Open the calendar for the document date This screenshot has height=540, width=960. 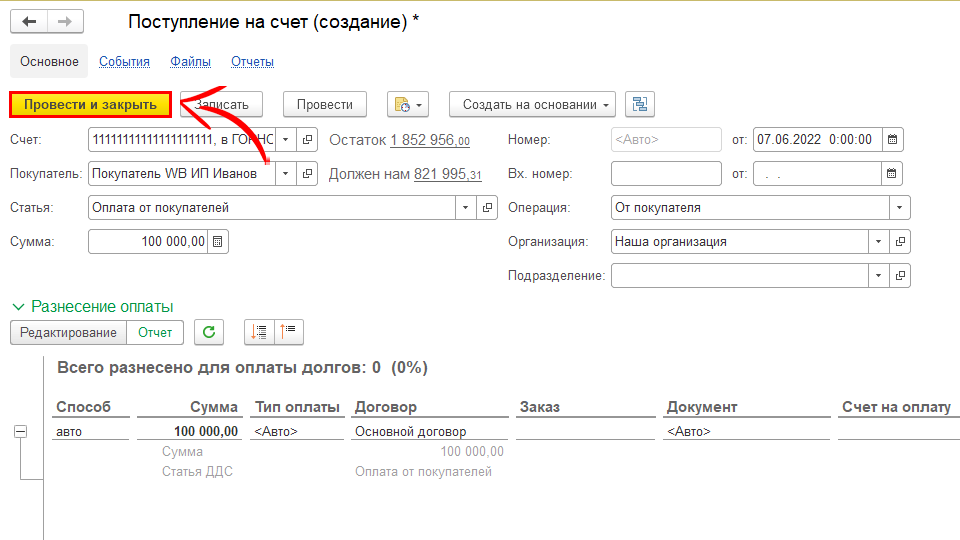coord(893,139)
